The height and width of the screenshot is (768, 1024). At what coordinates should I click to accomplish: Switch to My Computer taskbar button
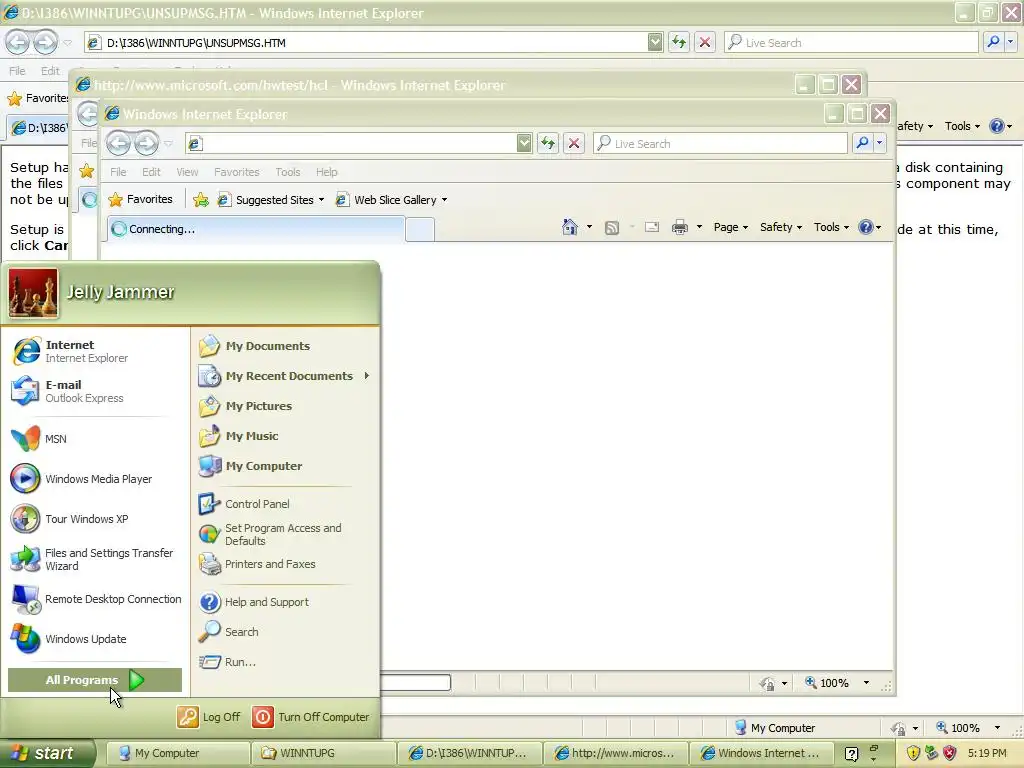(x=176, y=753)
